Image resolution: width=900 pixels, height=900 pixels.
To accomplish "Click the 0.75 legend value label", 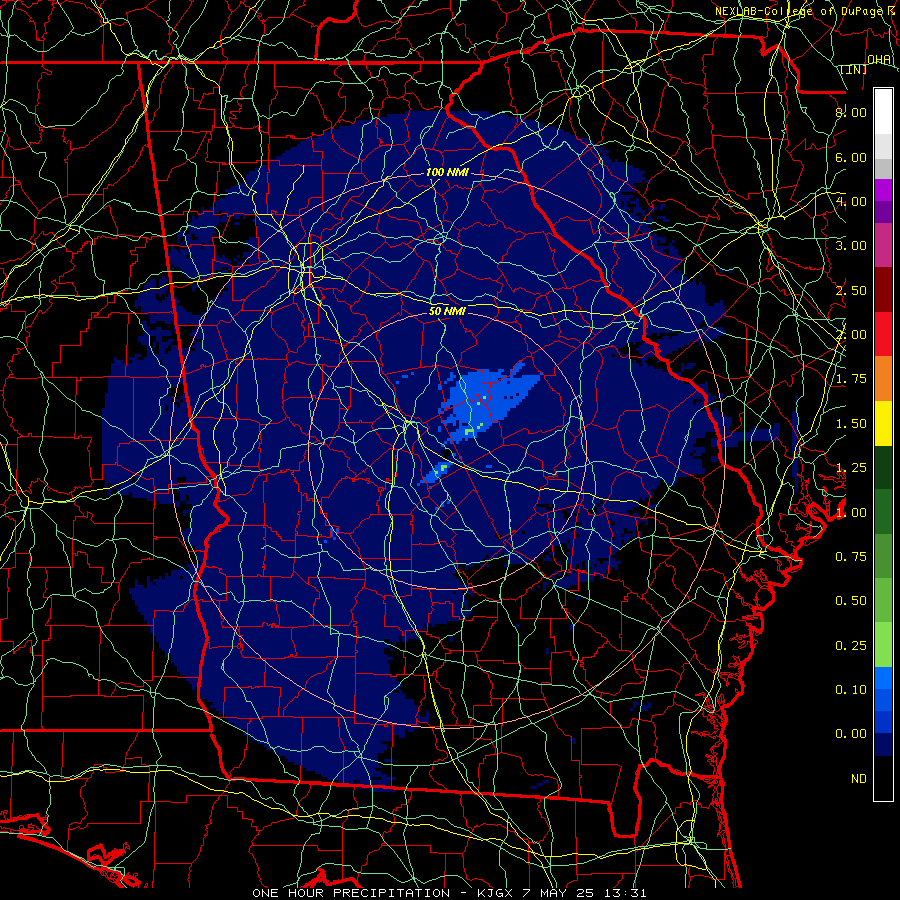I will 851,557.
